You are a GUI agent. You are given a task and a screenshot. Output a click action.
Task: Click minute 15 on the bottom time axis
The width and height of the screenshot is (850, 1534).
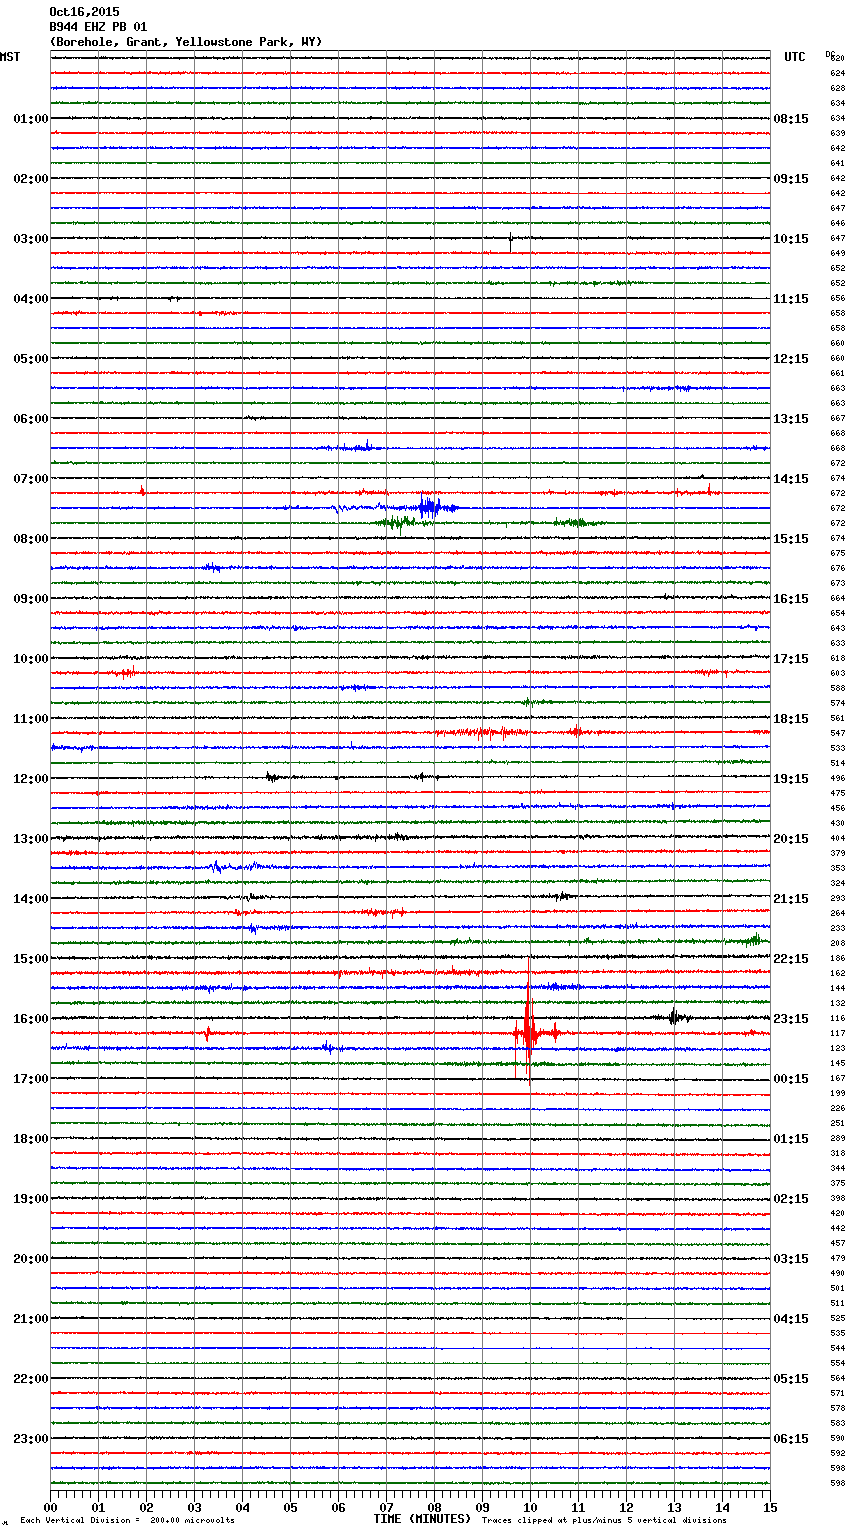pyautogui.click(x=770, y=1507)
